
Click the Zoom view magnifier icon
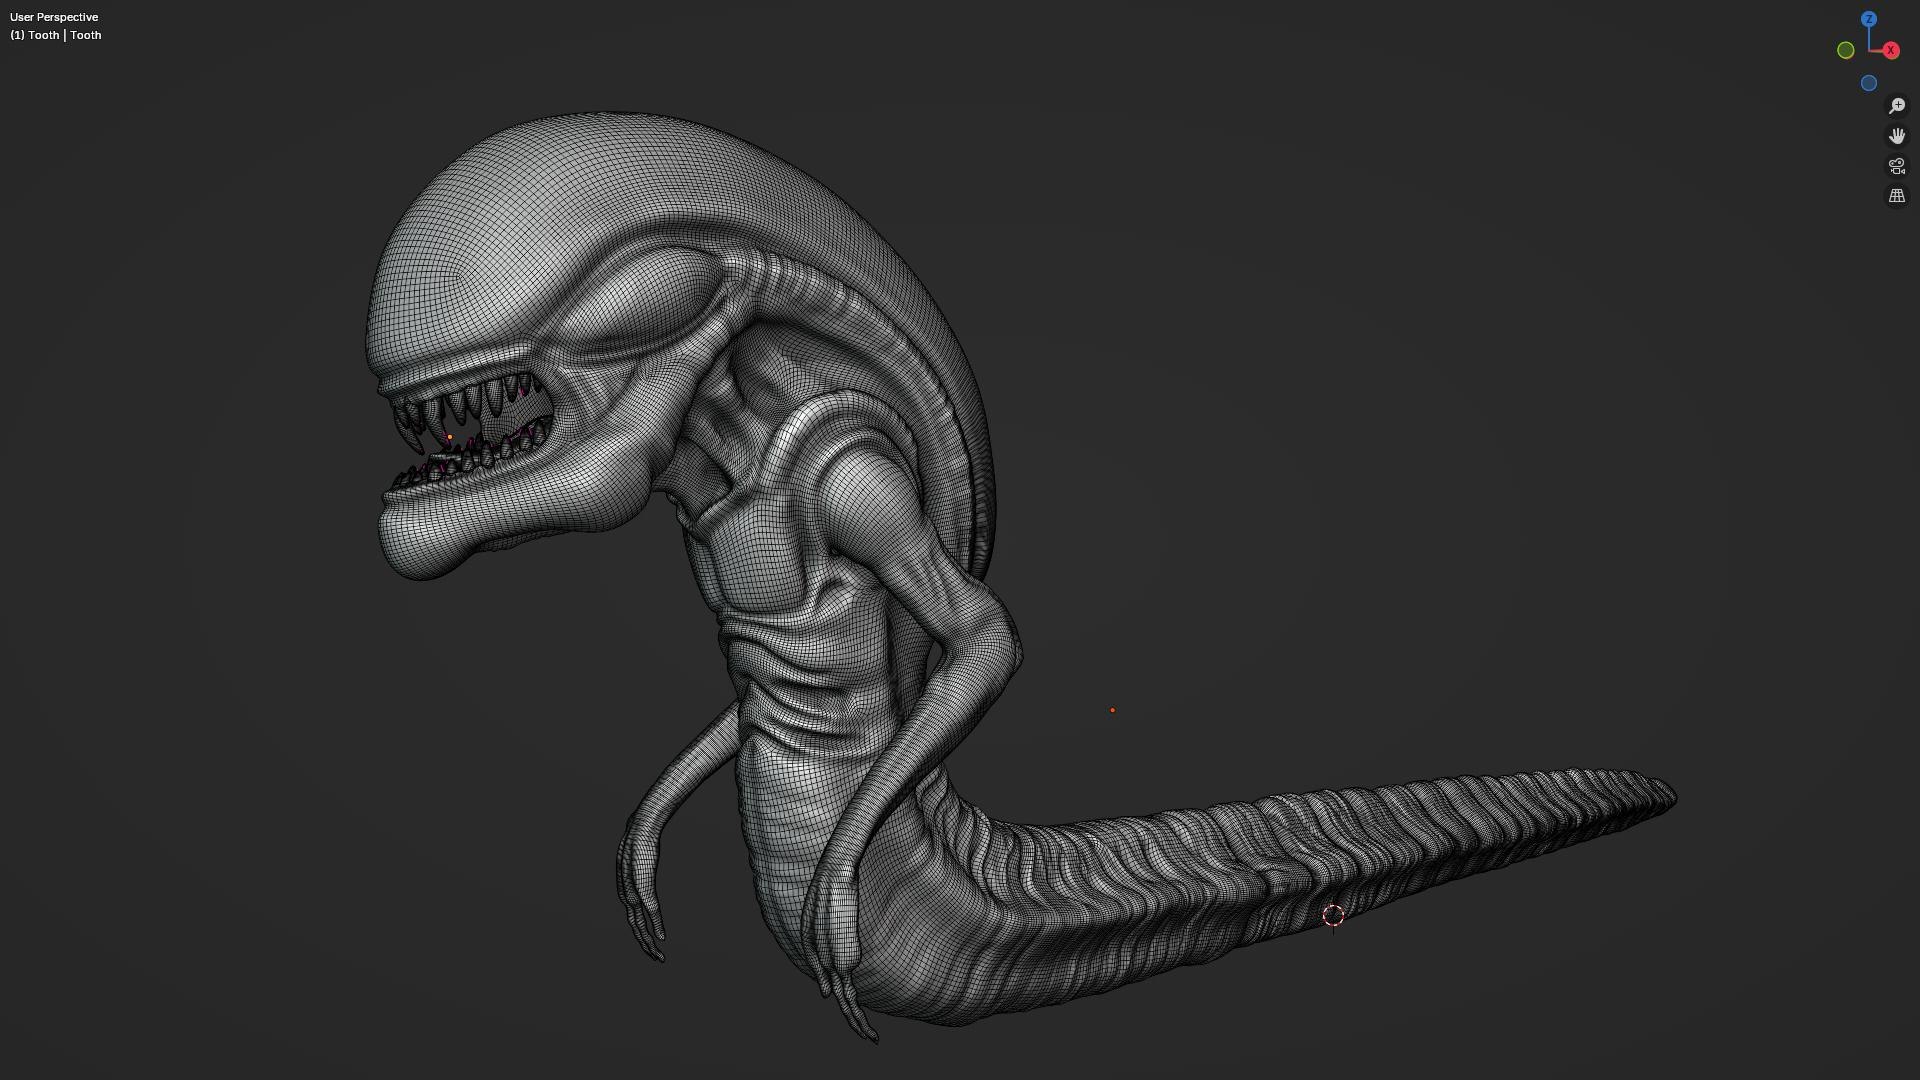(1897, 106)
